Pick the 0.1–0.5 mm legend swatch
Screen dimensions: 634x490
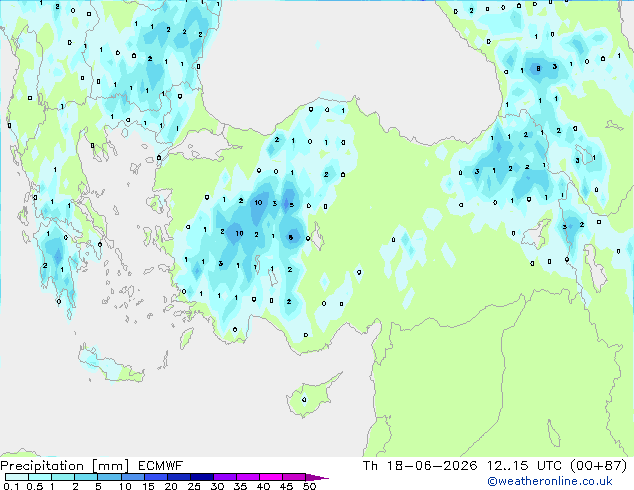click(x=17, y=477)
